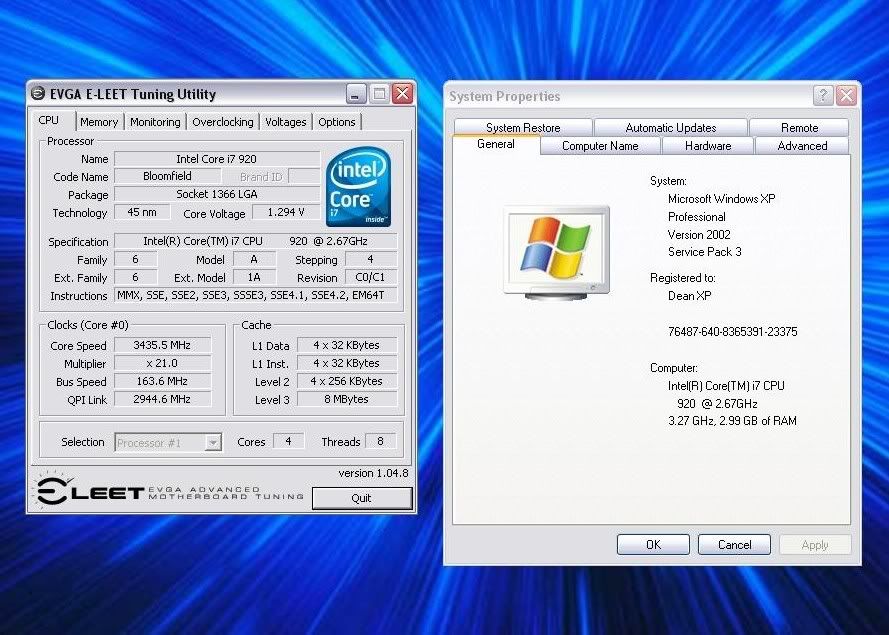889x635 pixels.
Task: Select the QPI Link speed field
Action: tap(162, 399)
